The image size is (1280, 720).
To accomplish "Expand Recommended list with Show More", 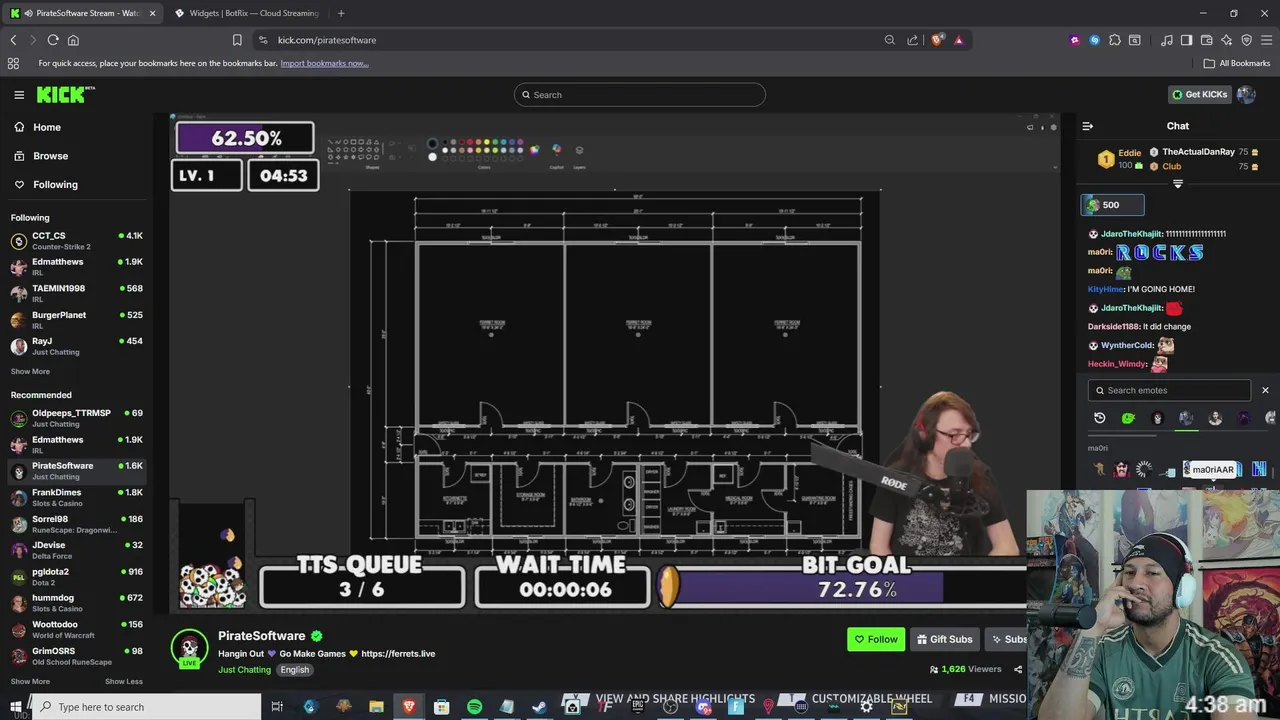I will pos(30,681).
